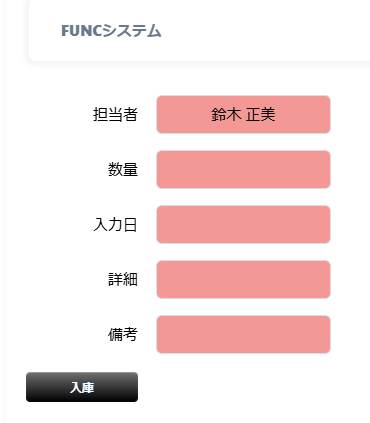Click the FUNCシステム header title
370x423 pixels.
[111, 31]
